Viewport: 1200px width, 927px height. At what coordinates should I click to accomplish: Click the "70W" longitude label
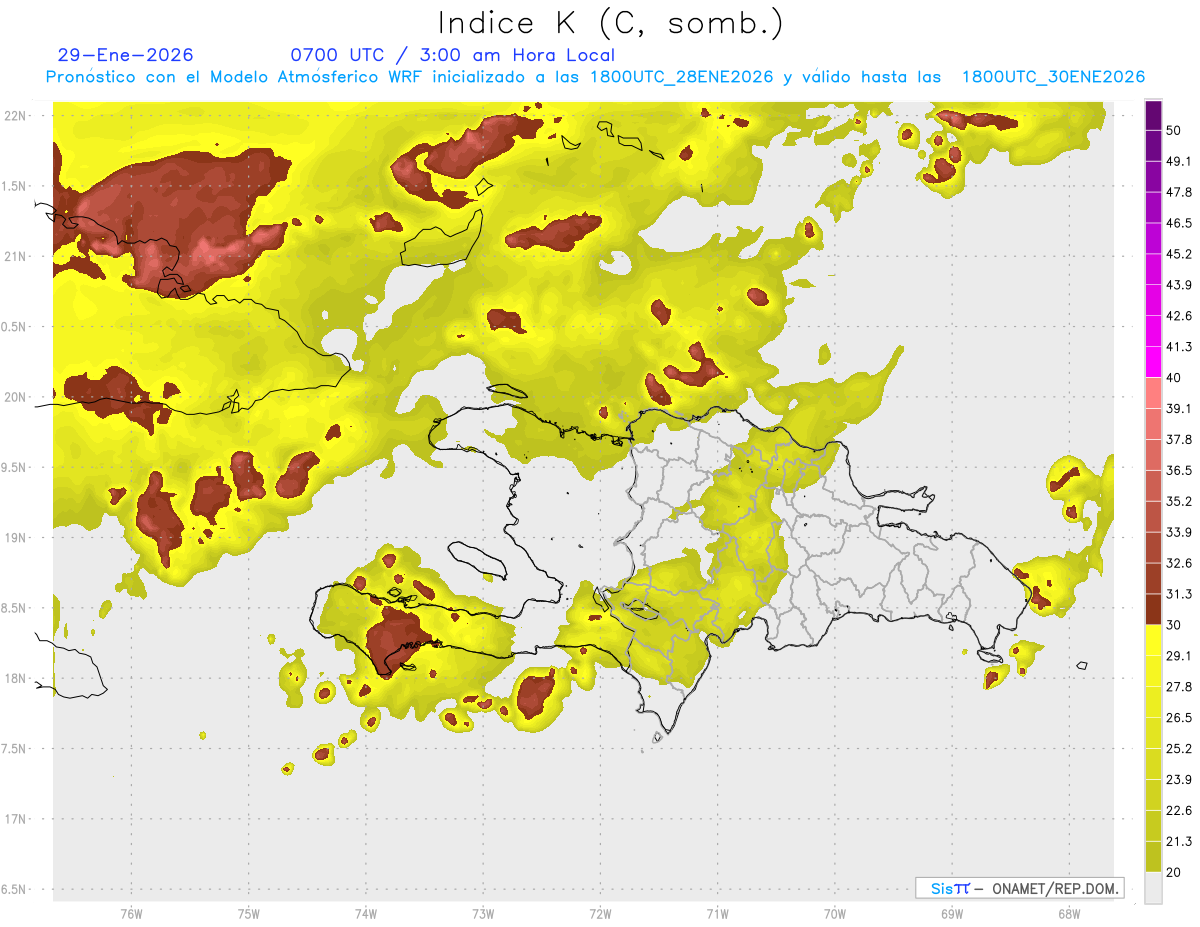click(x=834, y=914)
